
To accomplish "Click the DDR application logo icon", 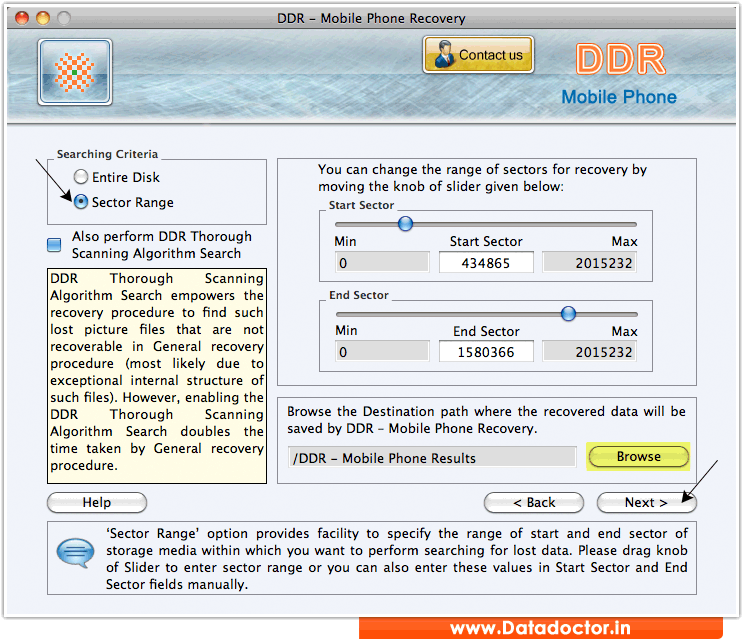I will (75, 72).
